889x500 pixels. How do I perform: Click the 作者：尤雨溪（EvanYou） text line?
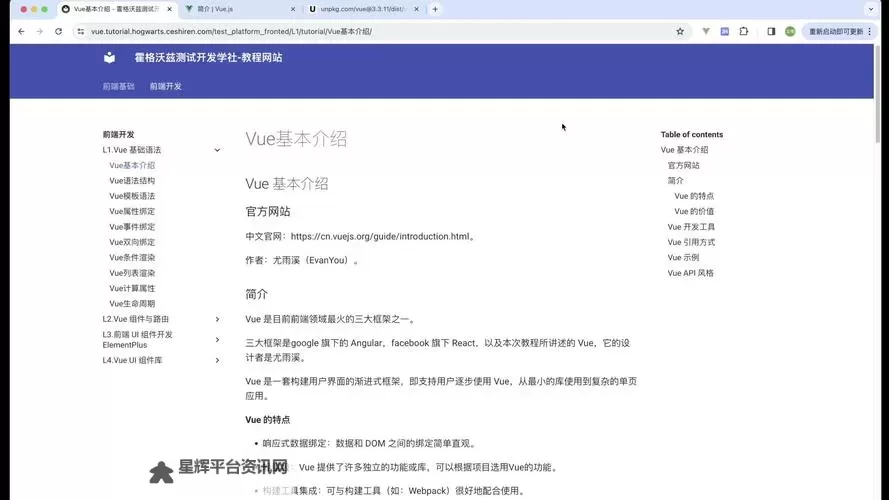tap(302, 260)
